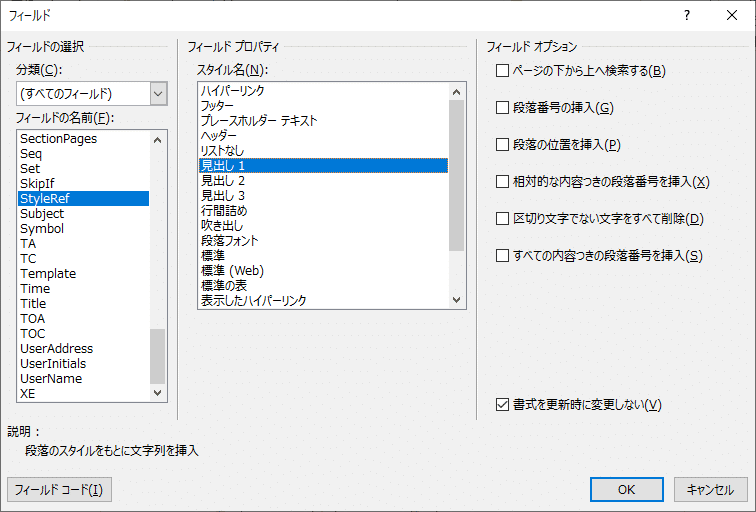The height and width of the screenshot is (512, 756).
Task: Close the フィールド dialog
Action: tap(732, 16)
